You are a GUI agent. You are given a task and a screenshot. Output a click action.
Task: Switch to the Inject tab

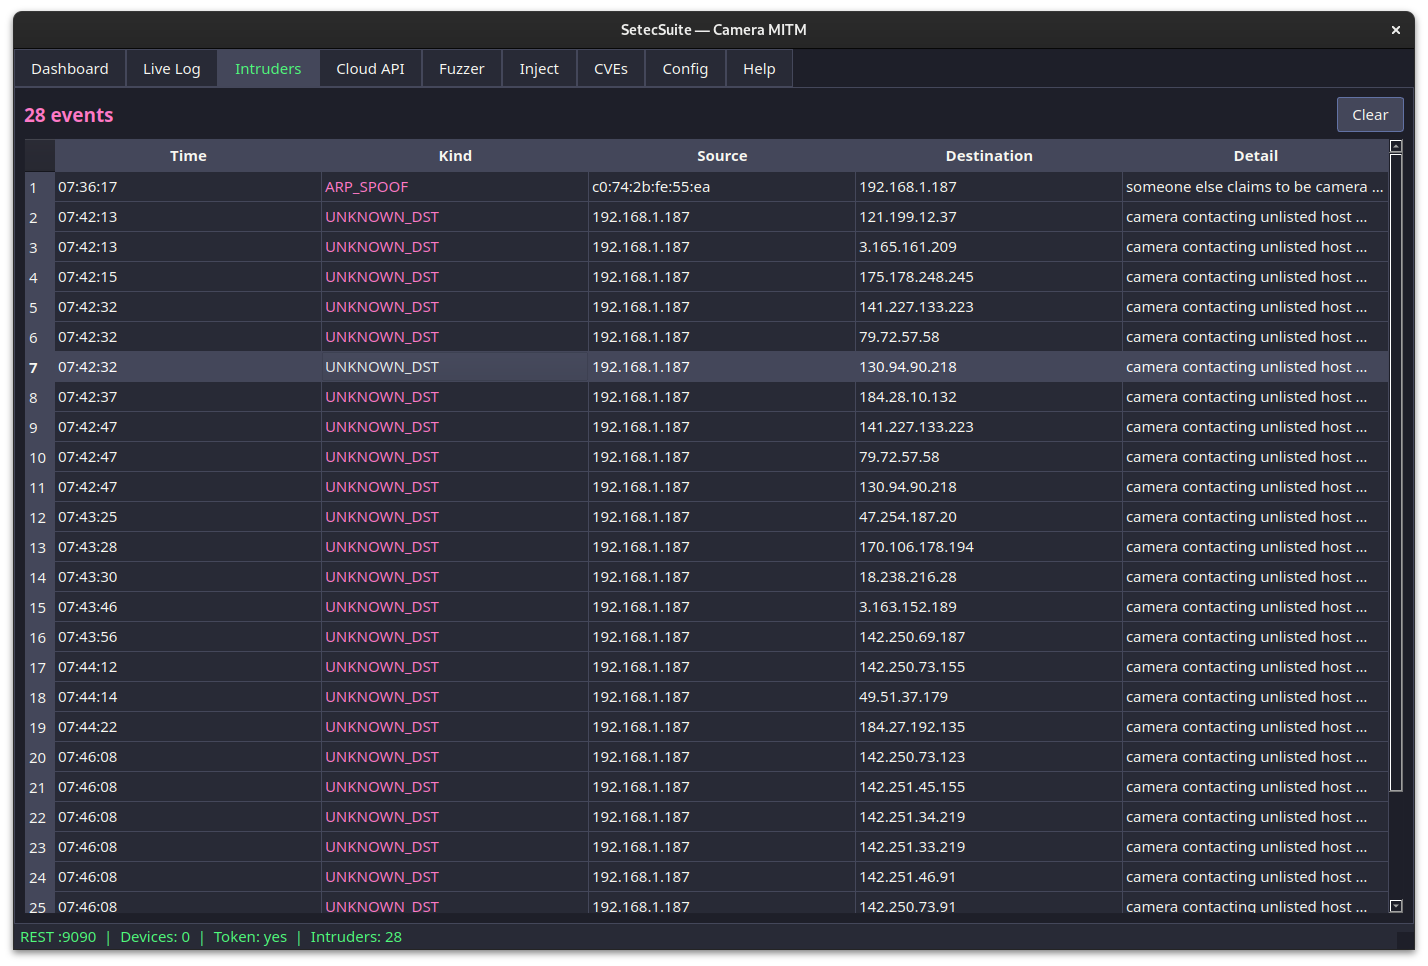[x=538, y=68]
